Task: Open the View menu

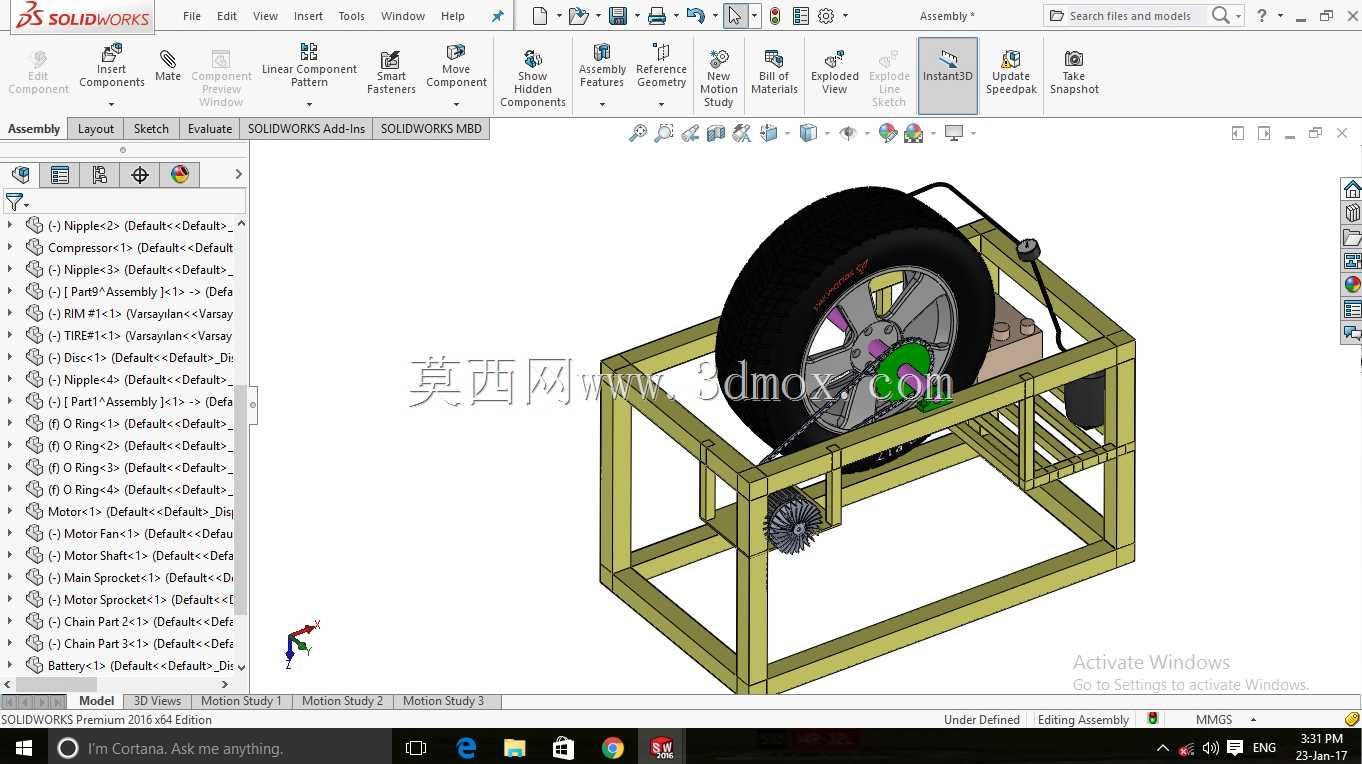Action: (x=266, y=16)
